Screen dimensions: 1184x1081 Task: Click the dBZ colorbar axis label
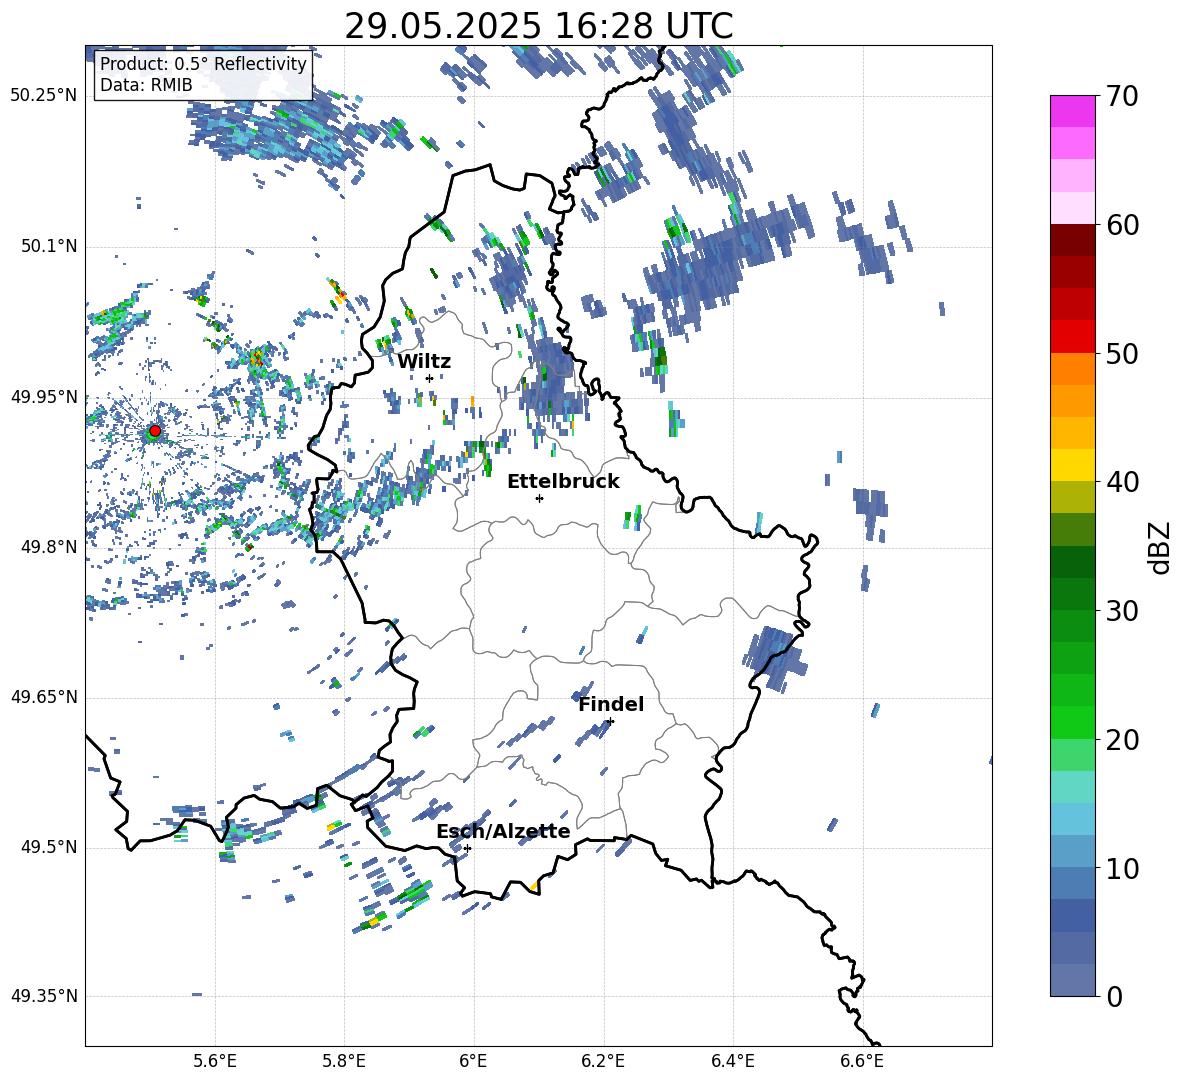tap(1161, 547)
